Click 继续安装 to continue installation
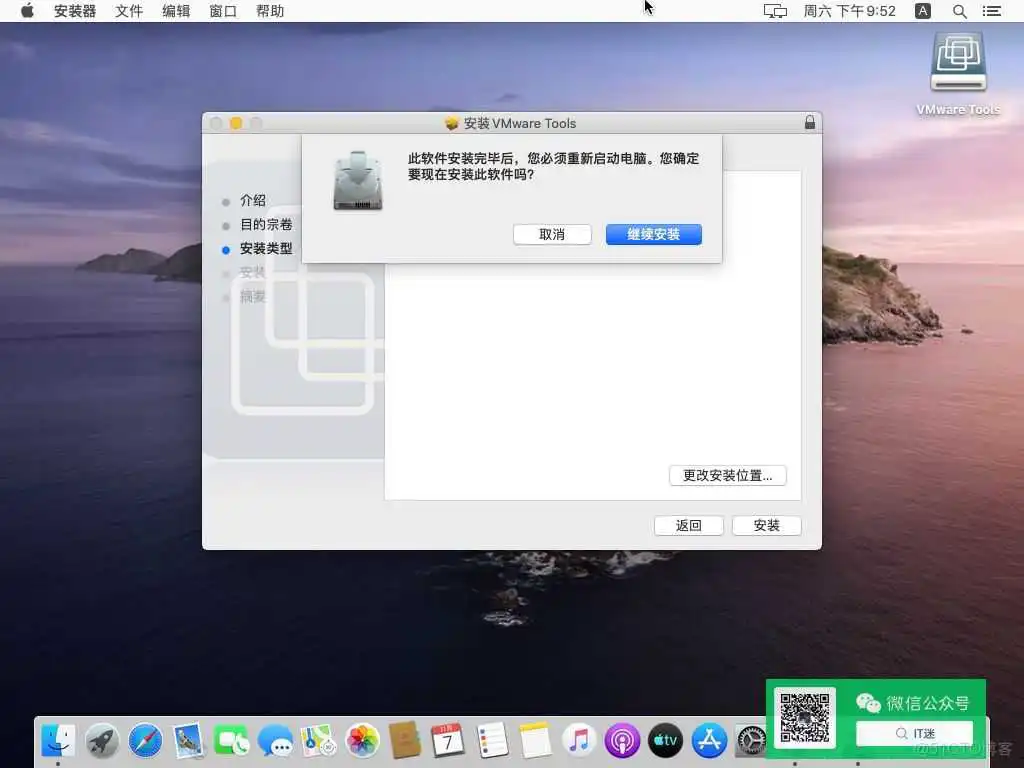Viewport: 1024px width, 768px height. coord(654,234)
